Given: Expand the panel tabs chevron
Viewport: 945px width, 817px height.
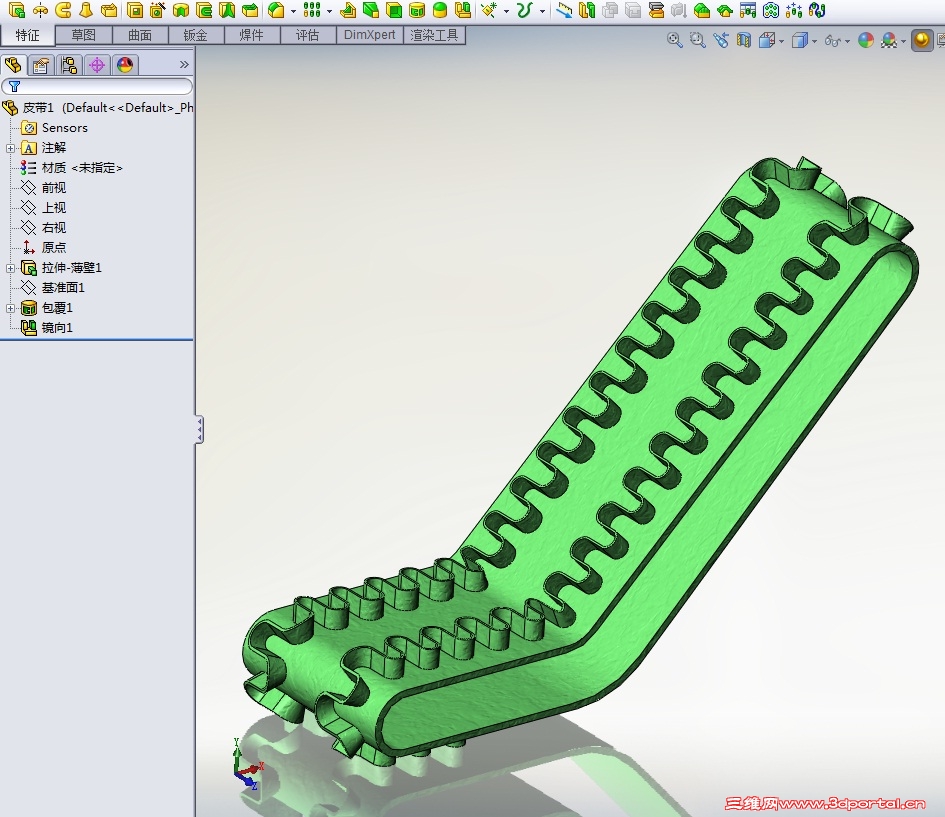Looking at the screenshot, I should [184, 64].
